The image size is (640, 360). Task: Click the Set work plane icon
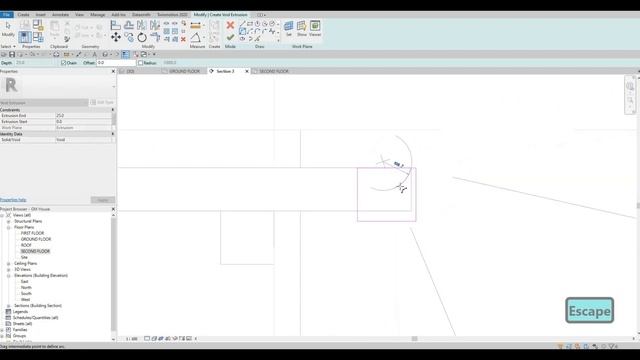(x=289, y=26)
